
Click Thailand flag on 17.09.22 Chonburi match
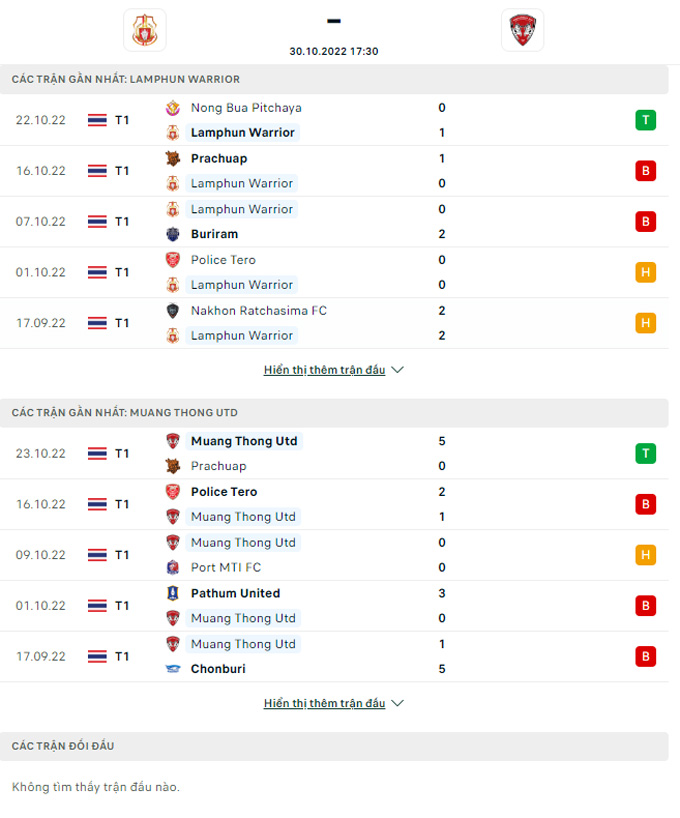[97, 657]
